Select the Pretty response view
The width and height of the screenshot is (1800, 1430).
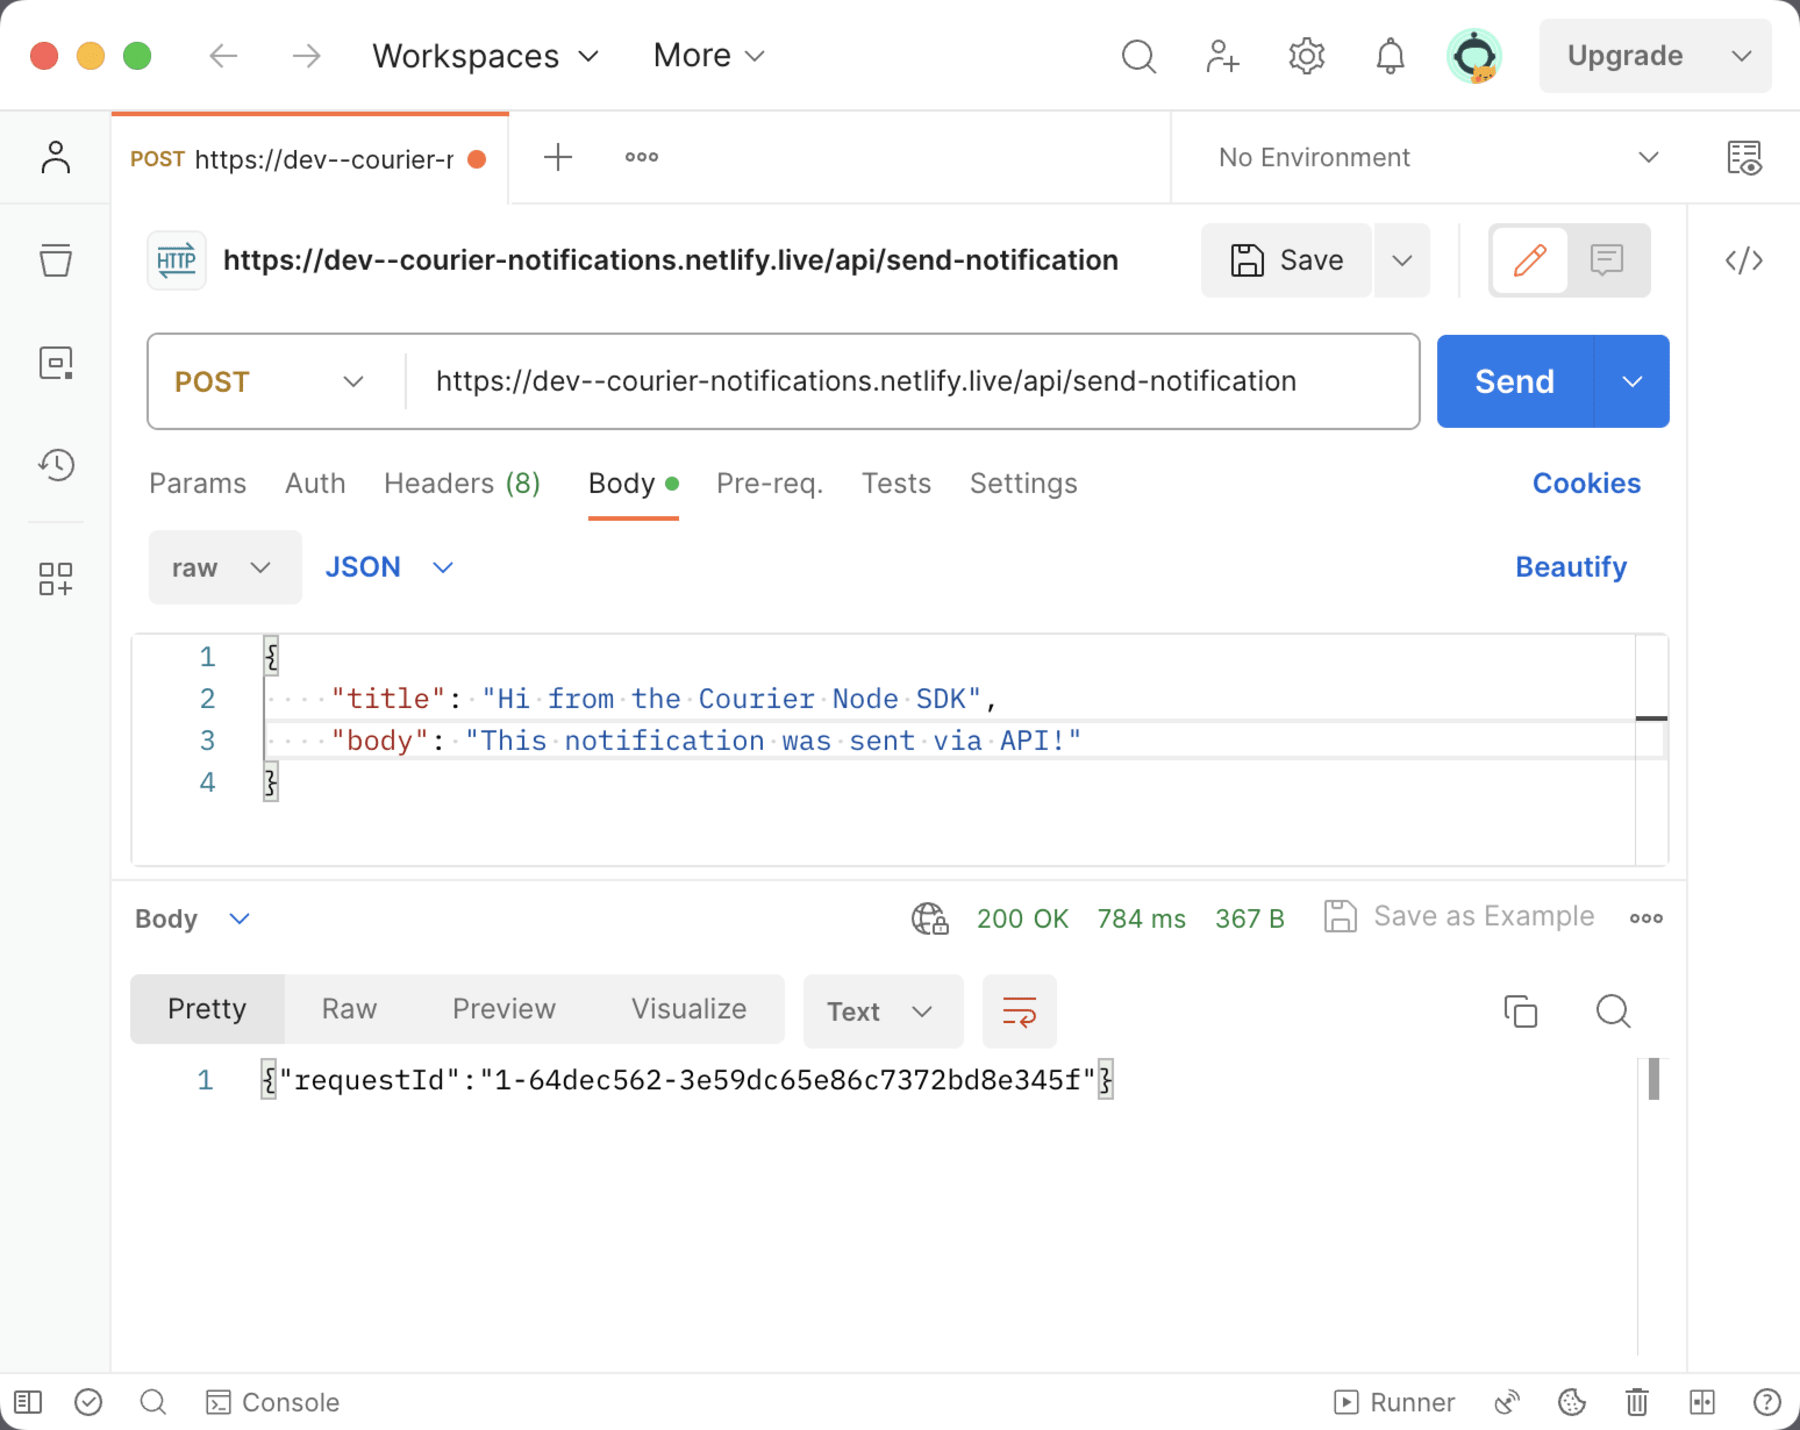207,1009
